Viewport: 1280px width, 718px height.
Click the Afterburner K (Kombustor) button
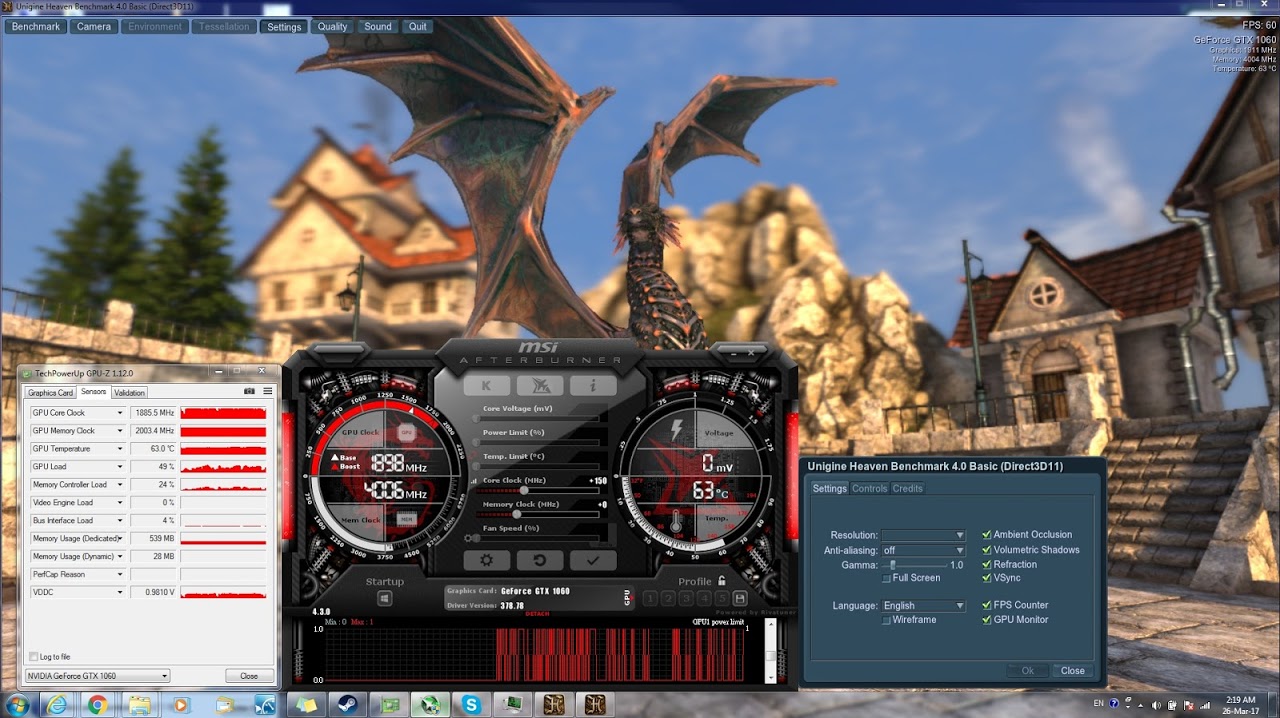tap(486, 386)
